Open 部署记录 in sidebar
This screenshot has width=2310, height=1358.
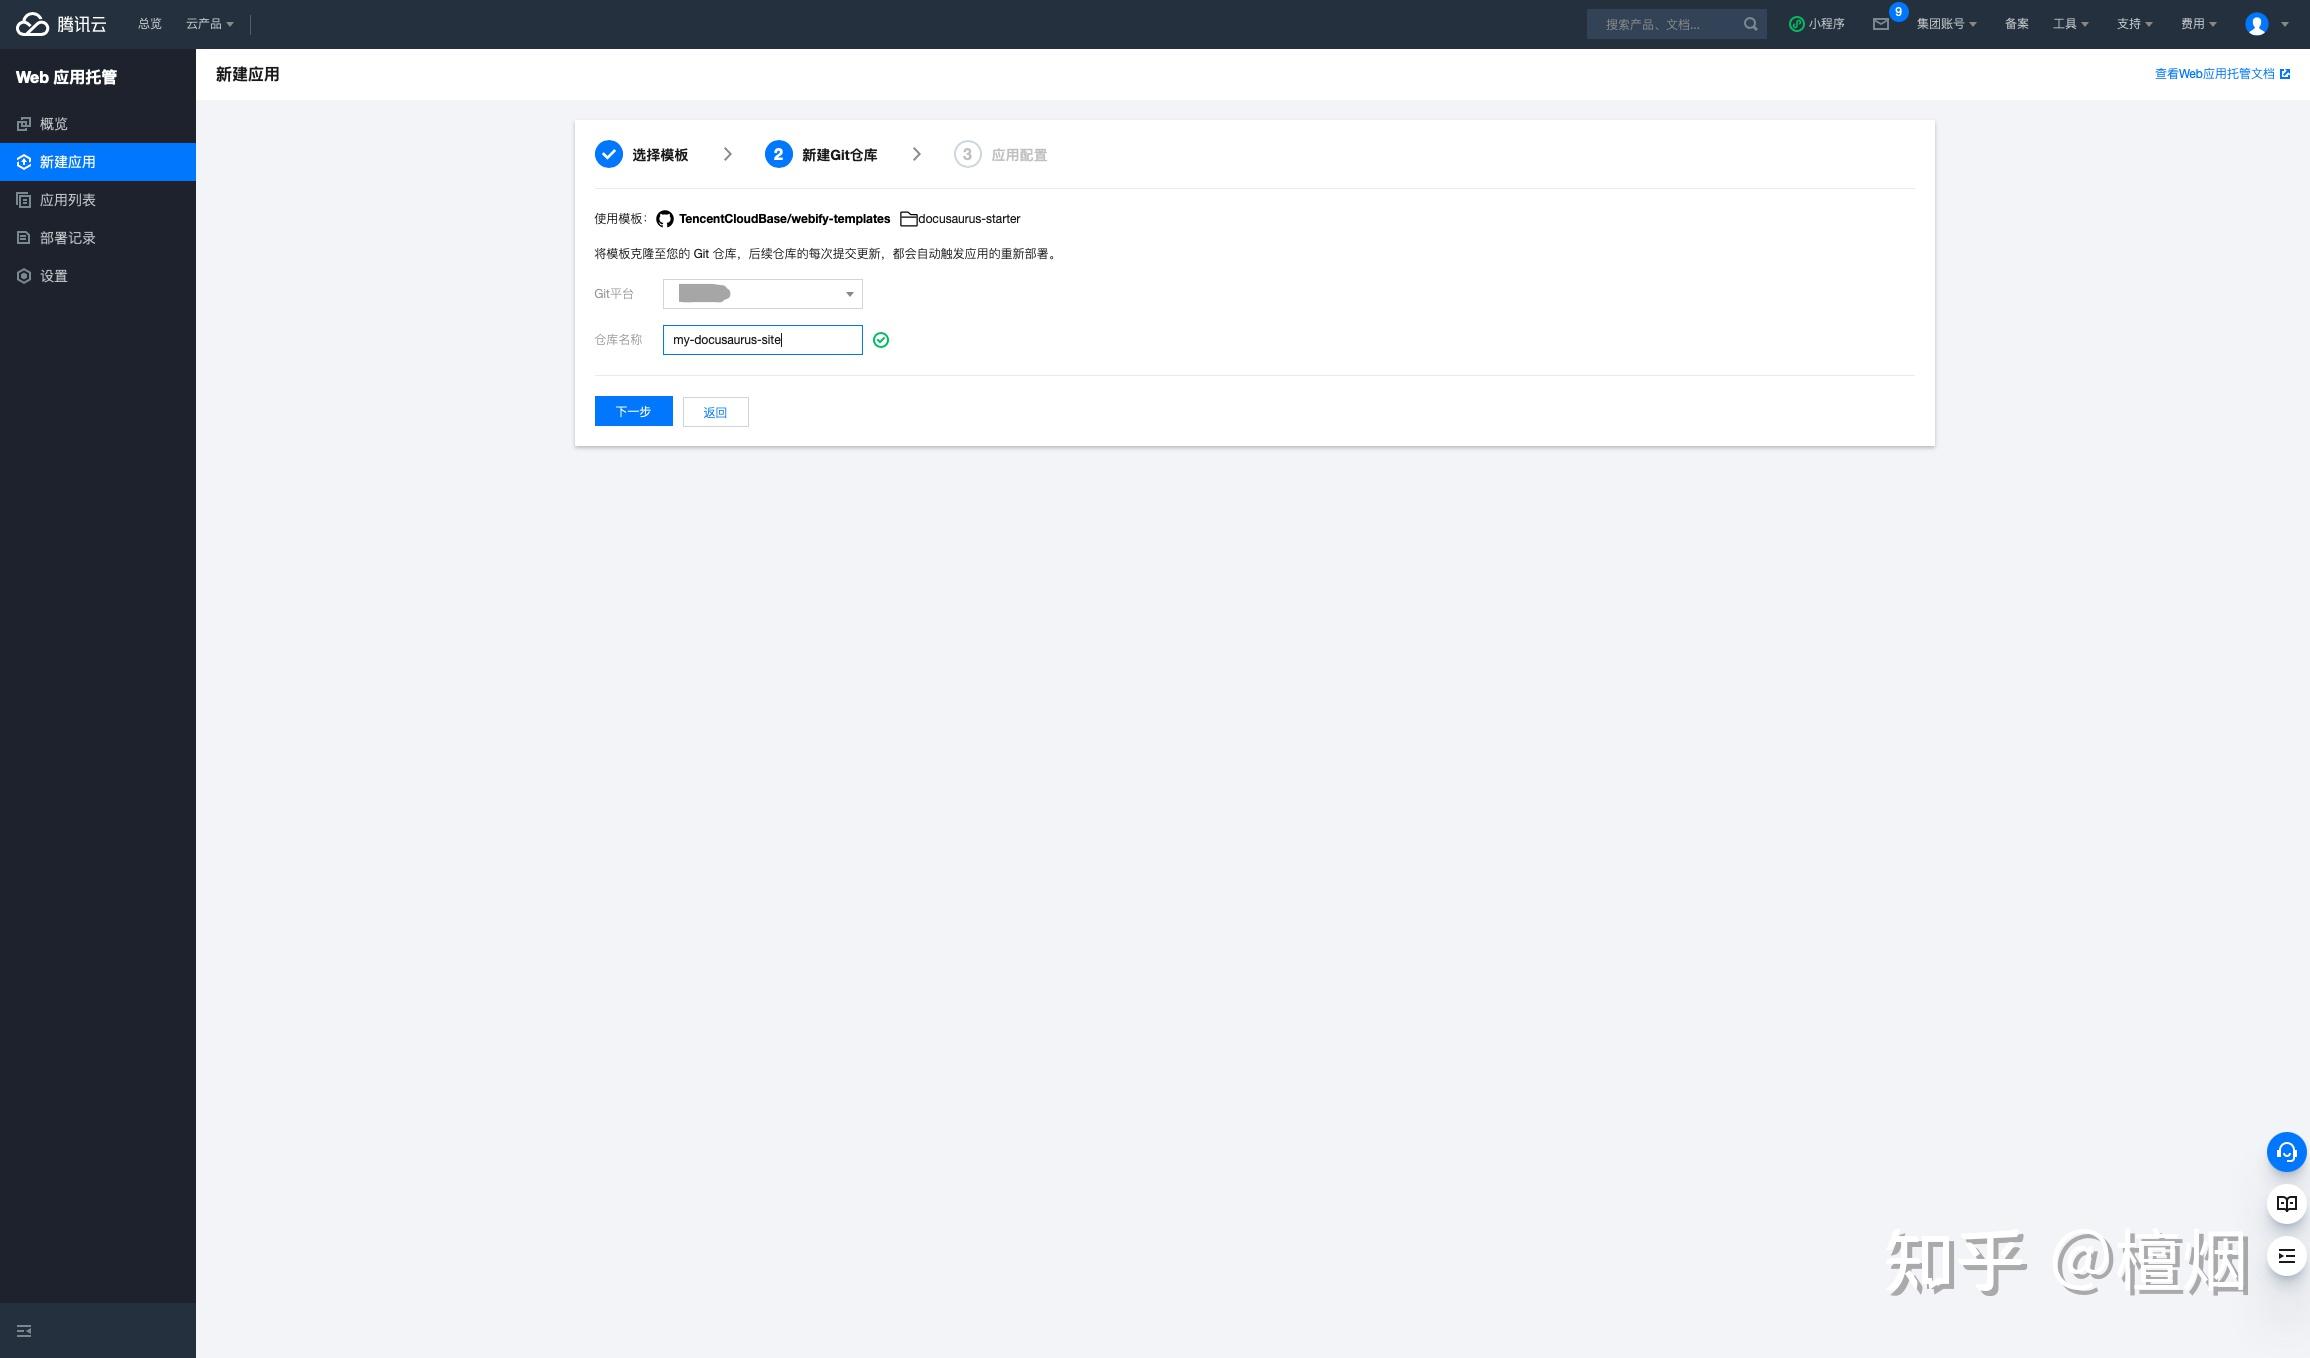pos(98,238)
